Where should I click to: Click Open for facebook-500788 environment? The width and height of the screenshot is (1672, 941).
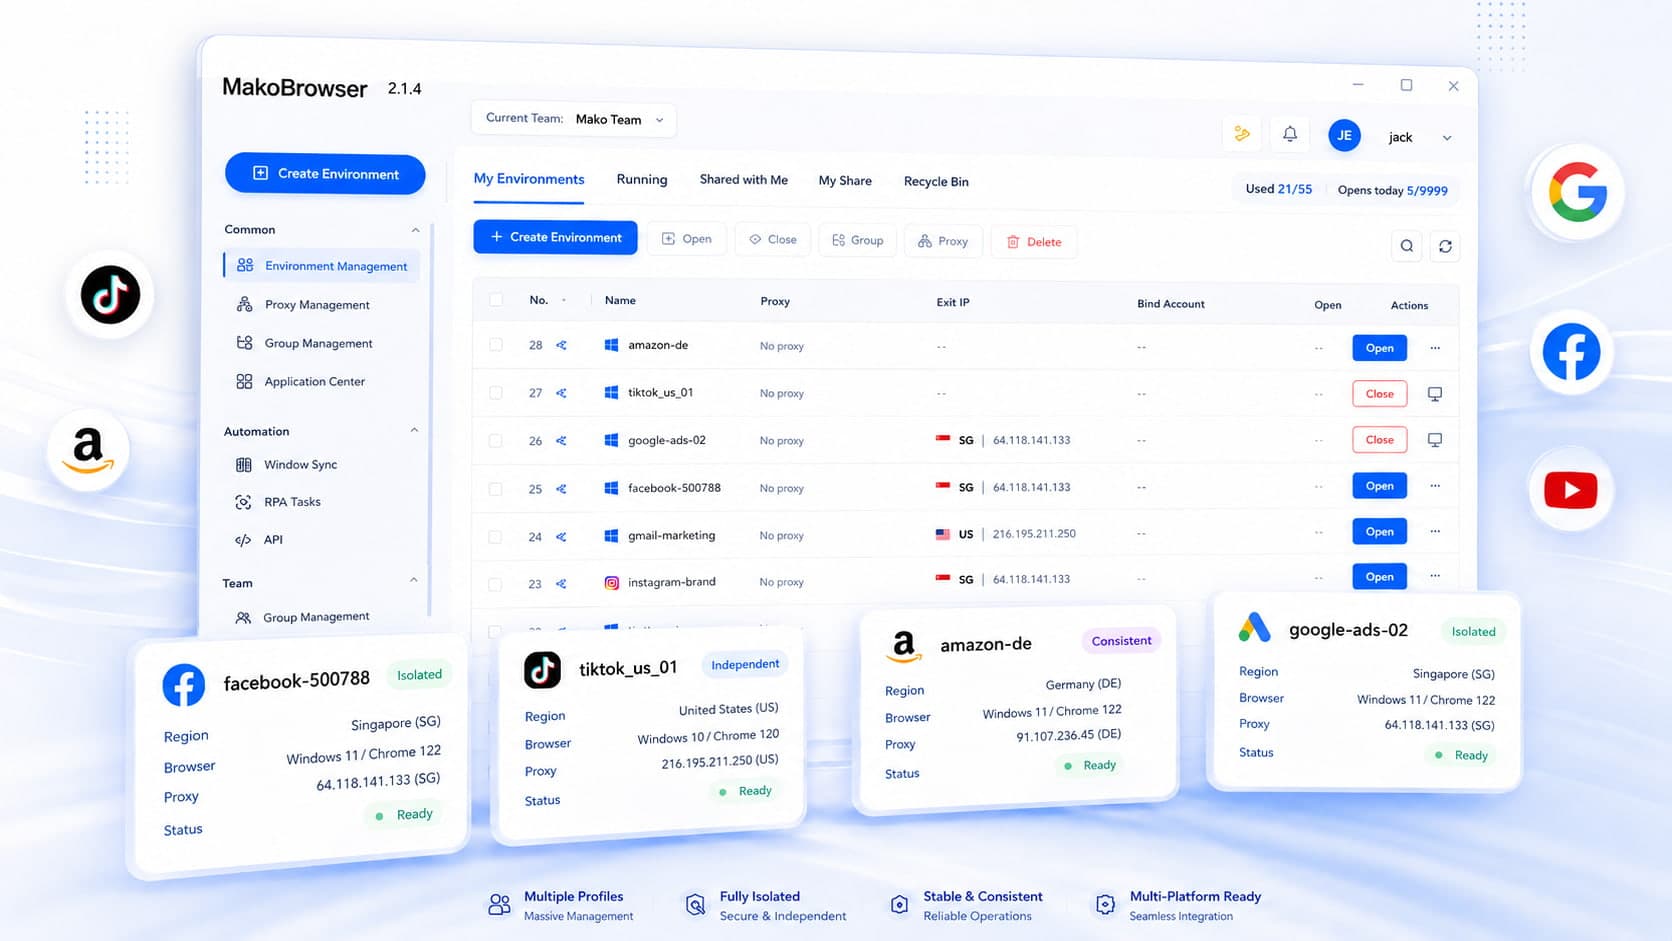[x=1380, y=486]
